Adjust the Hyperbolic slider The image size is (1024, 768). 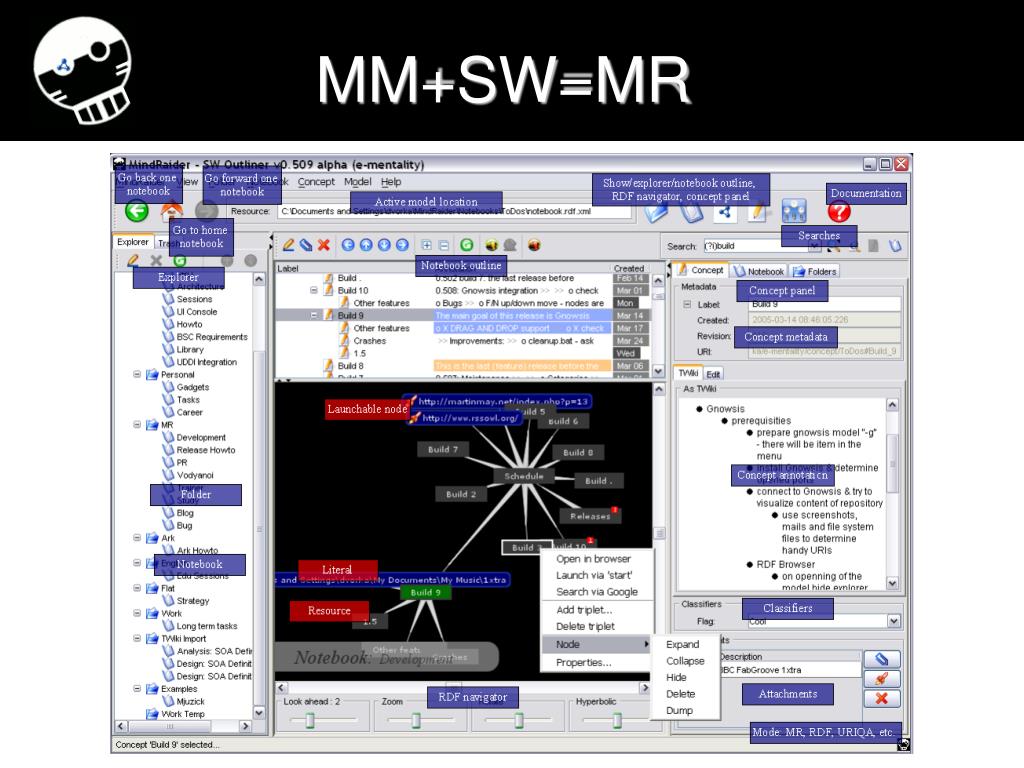(x=617, y=720)
